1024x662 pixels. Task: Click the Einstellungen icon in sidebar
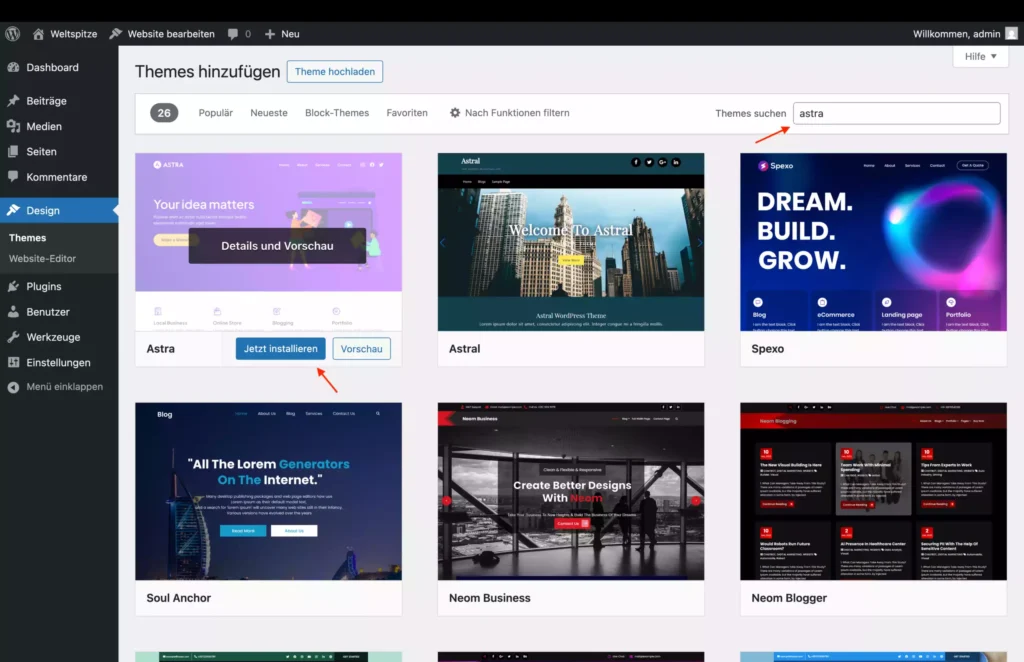(x=13, y=362)
